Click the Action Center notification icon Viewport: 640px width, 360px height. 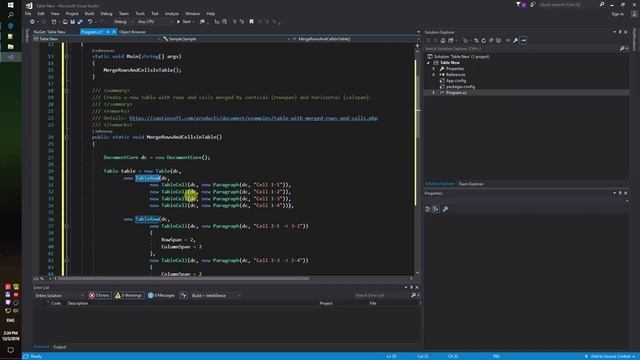(11, 350)
